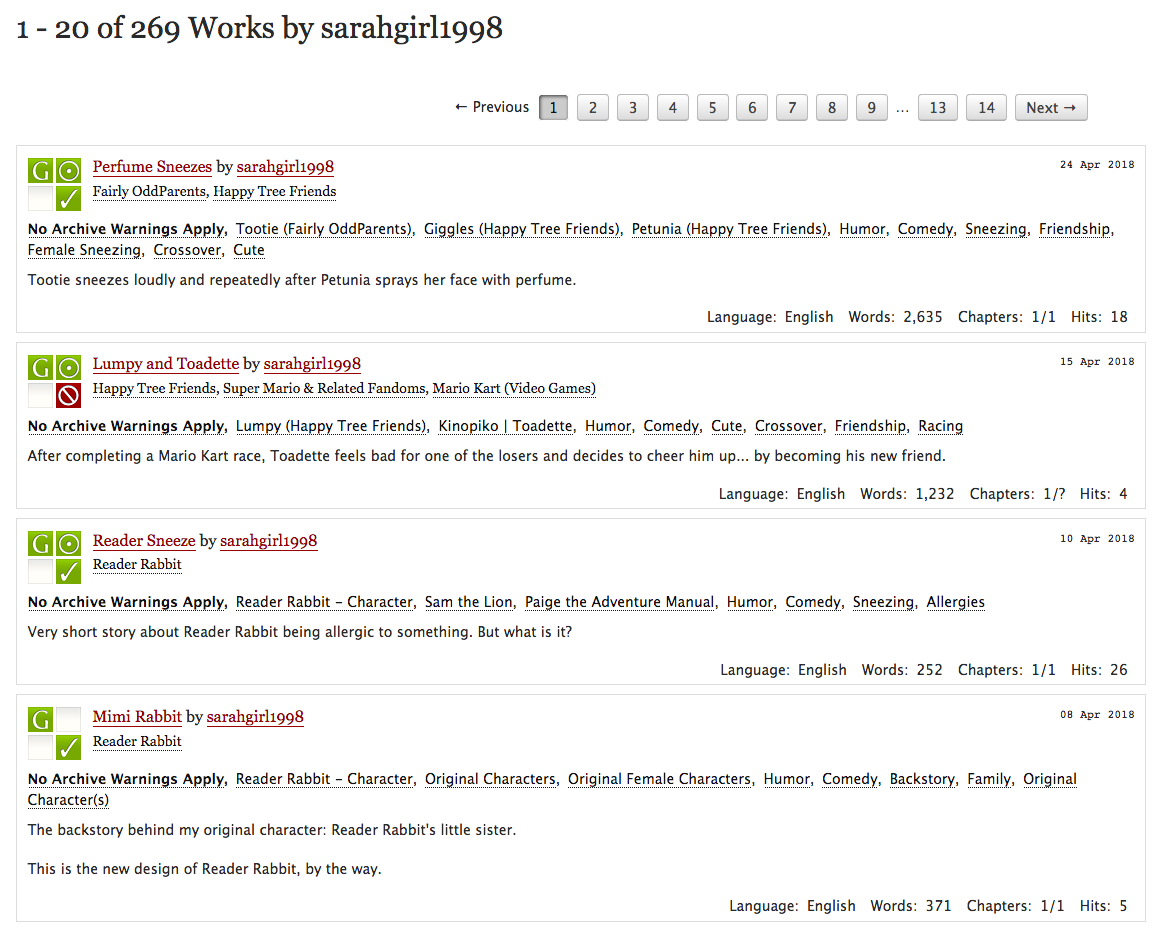Click the G rating icon for Mimi Rabbit
The height and width of the screenshot is (928, 1161).
coord(40,719)
